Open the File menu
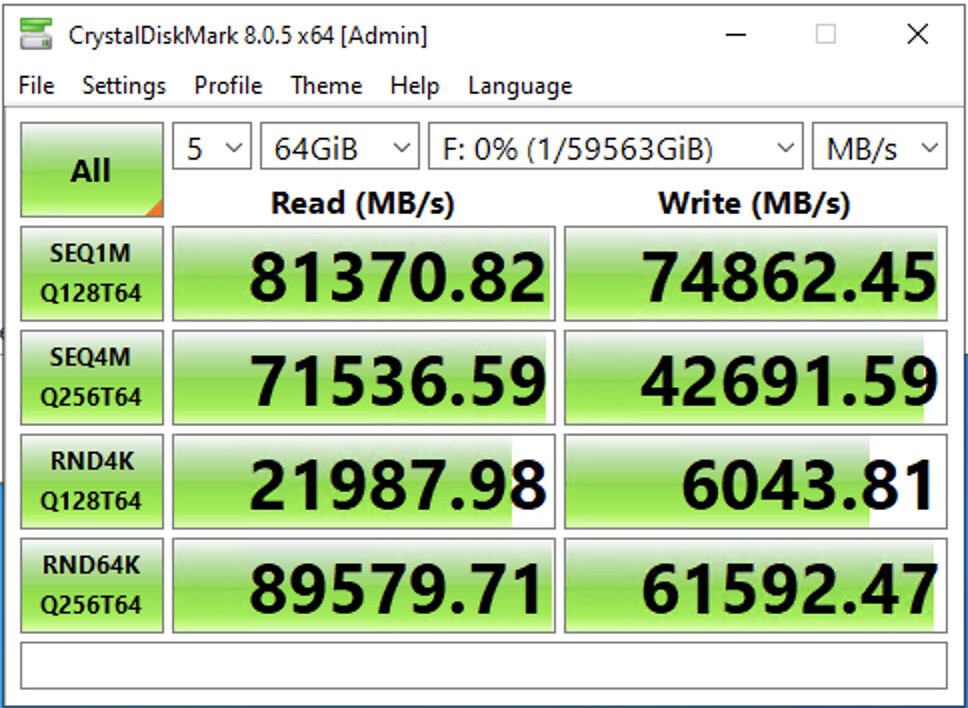This screenshot has width=968, height=708. [x=36, y=86]
